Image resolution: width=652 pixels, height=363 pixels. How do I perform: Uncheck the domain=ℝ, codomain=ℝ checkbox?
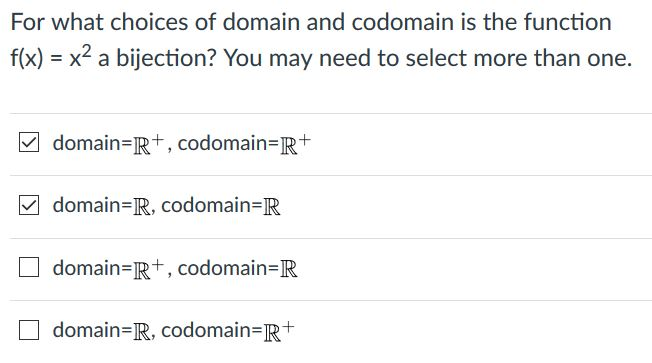click(29, 205)
